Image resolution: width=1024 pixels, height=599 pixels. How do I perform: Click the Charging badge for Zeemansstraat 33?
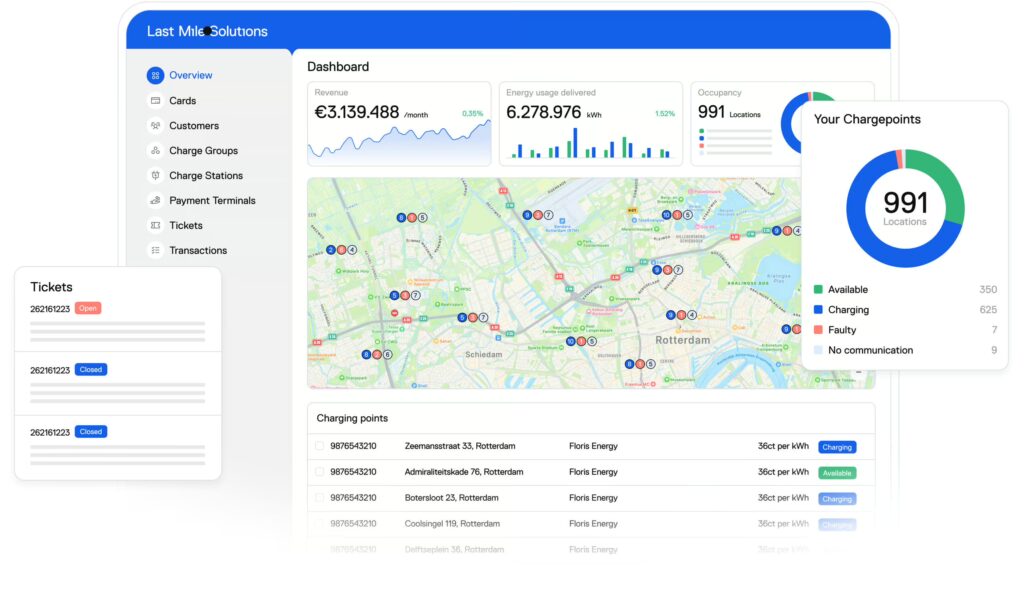pos(837,447)
